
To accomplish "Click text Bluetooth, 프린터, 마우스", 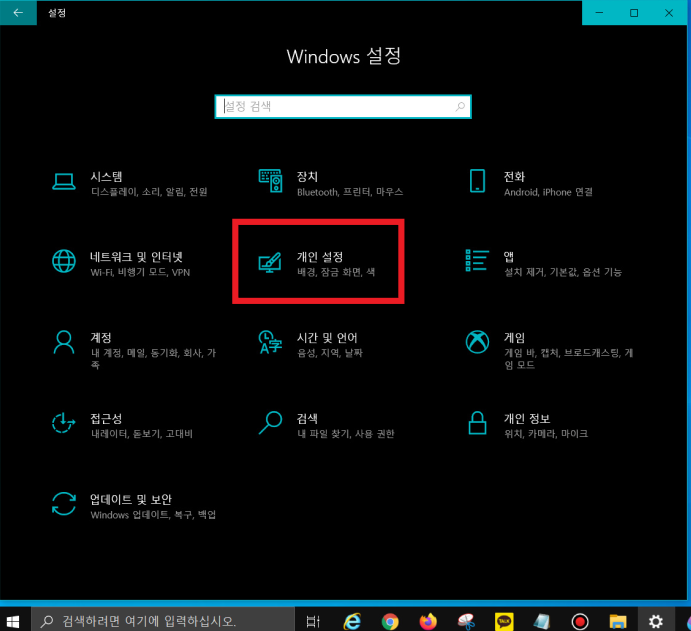I will pyautogui.click(x=350, y=192).
